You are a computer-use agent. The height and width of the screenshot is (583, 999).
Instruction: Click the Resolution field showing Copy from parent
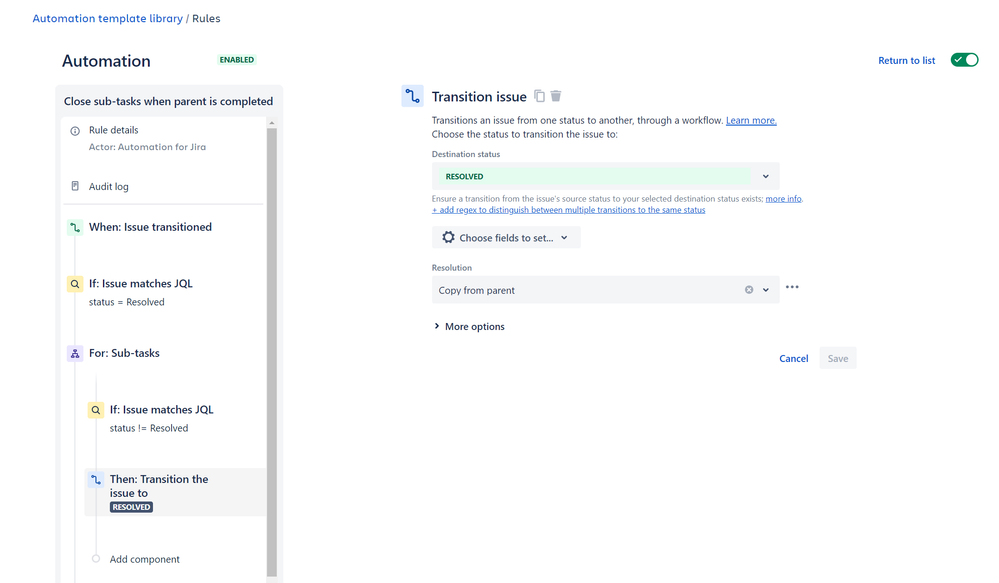[x=605, y=290]
